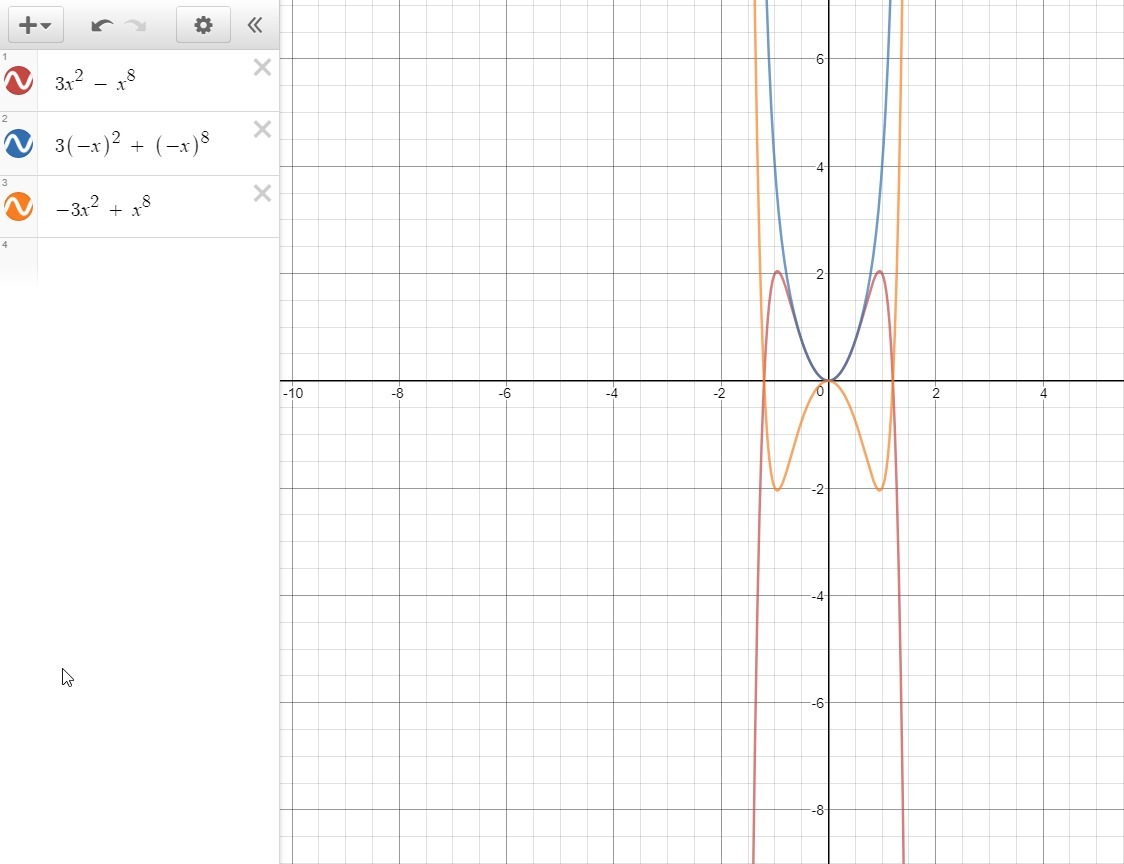Open the add item plus dropdown

tap(35, 25)
